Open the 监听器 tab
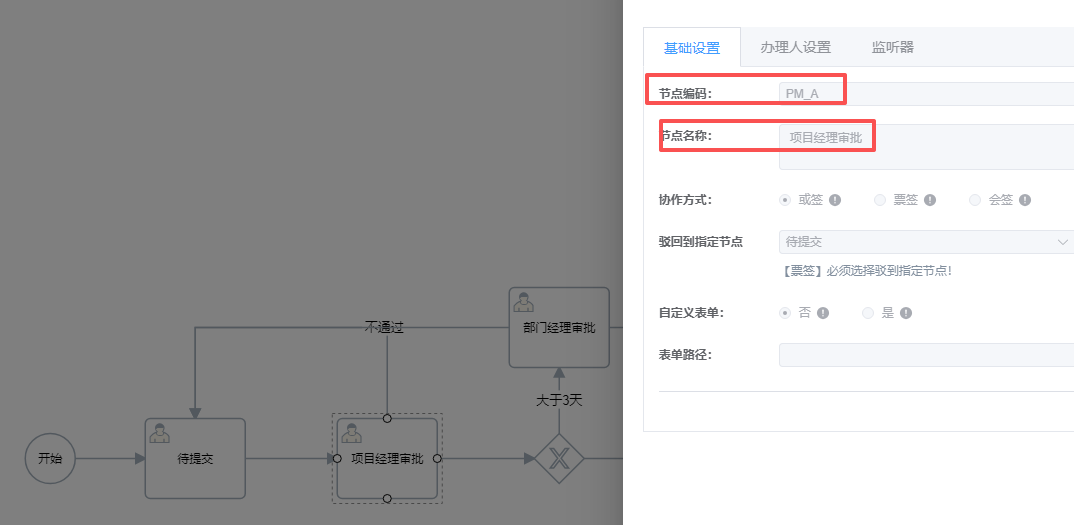Viewport: 1074px width, 525px height. (x=892, y=47)
